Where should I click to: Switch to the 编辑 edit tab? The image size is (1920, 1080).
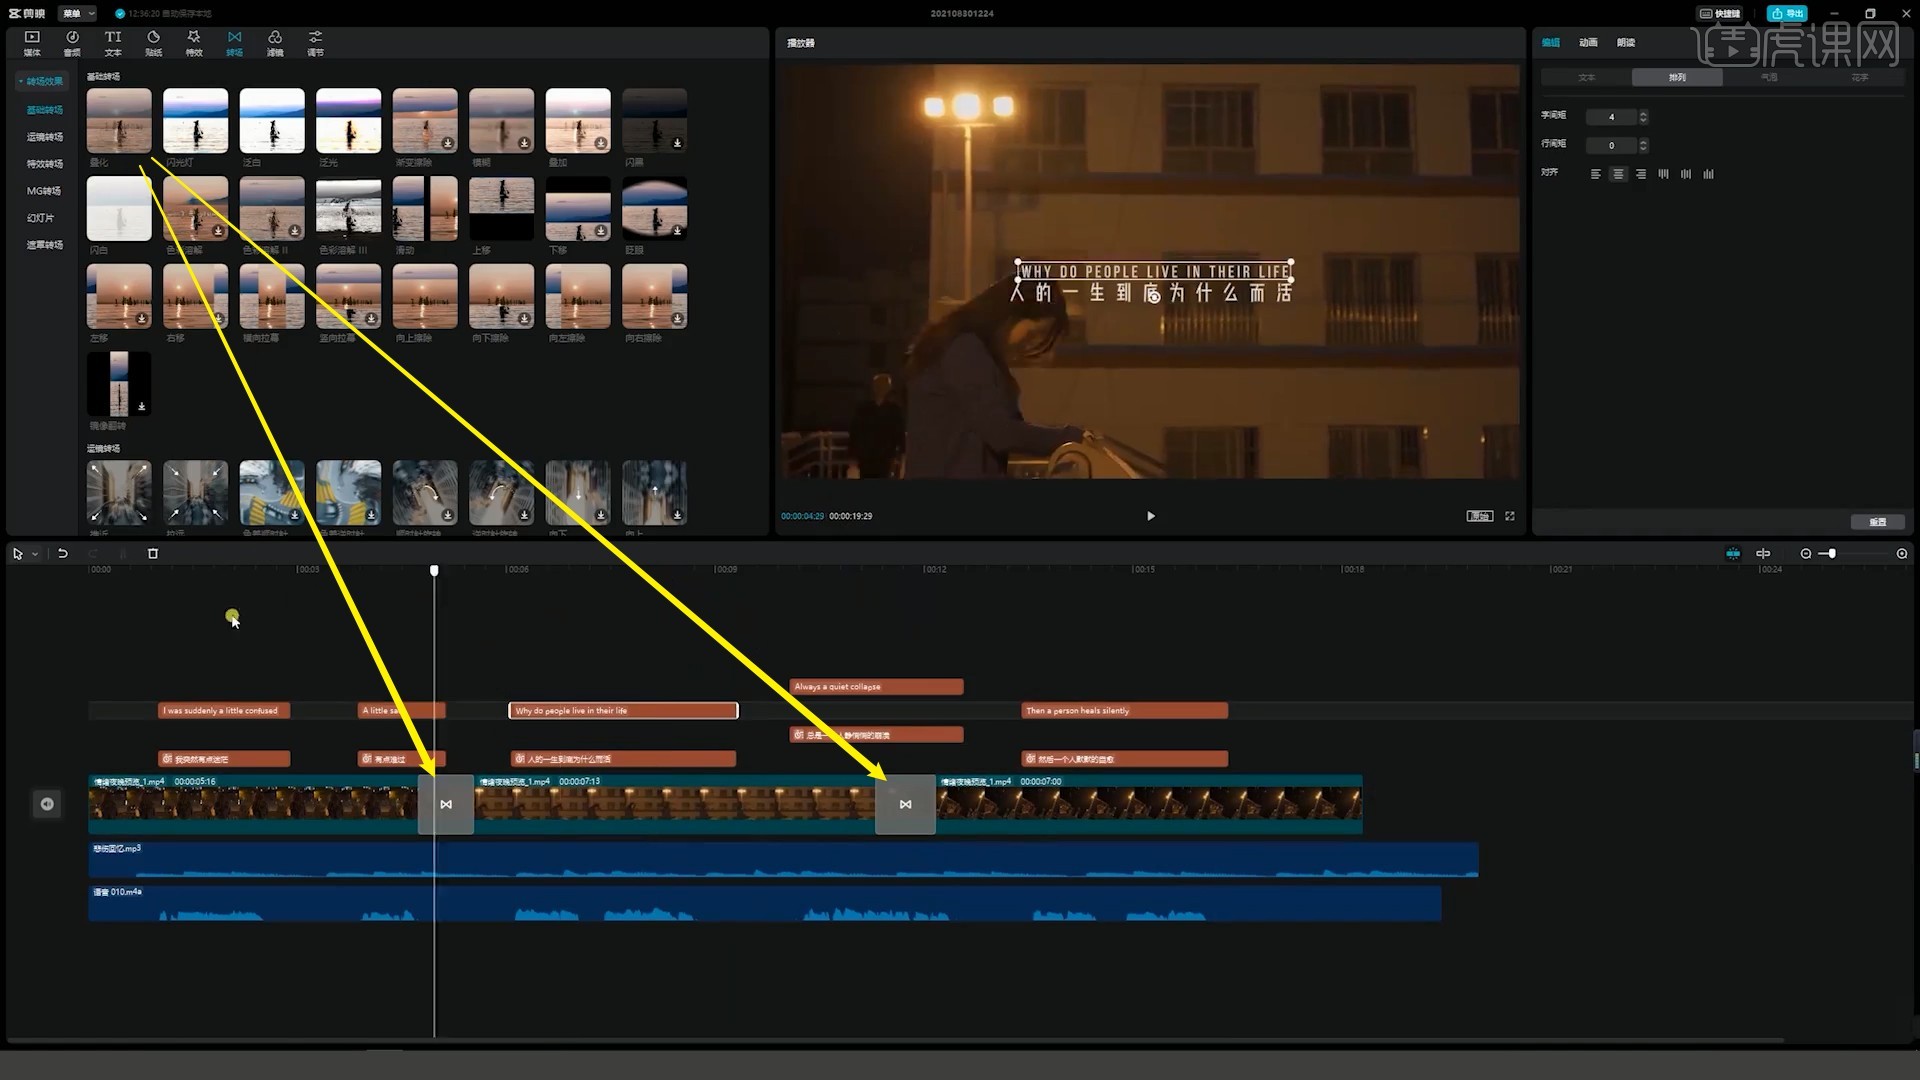click(1551, 42)
